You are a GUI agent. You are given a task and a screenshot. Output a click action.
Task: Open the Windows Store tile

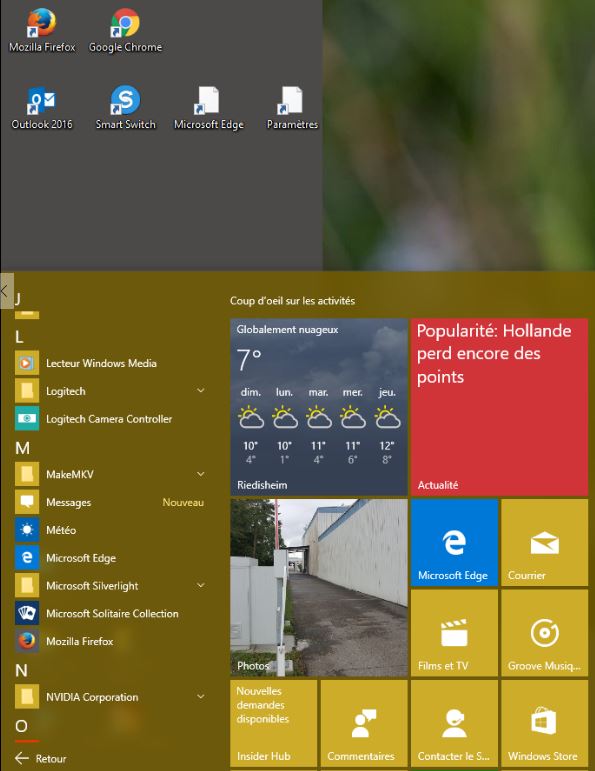coord(544,723)
